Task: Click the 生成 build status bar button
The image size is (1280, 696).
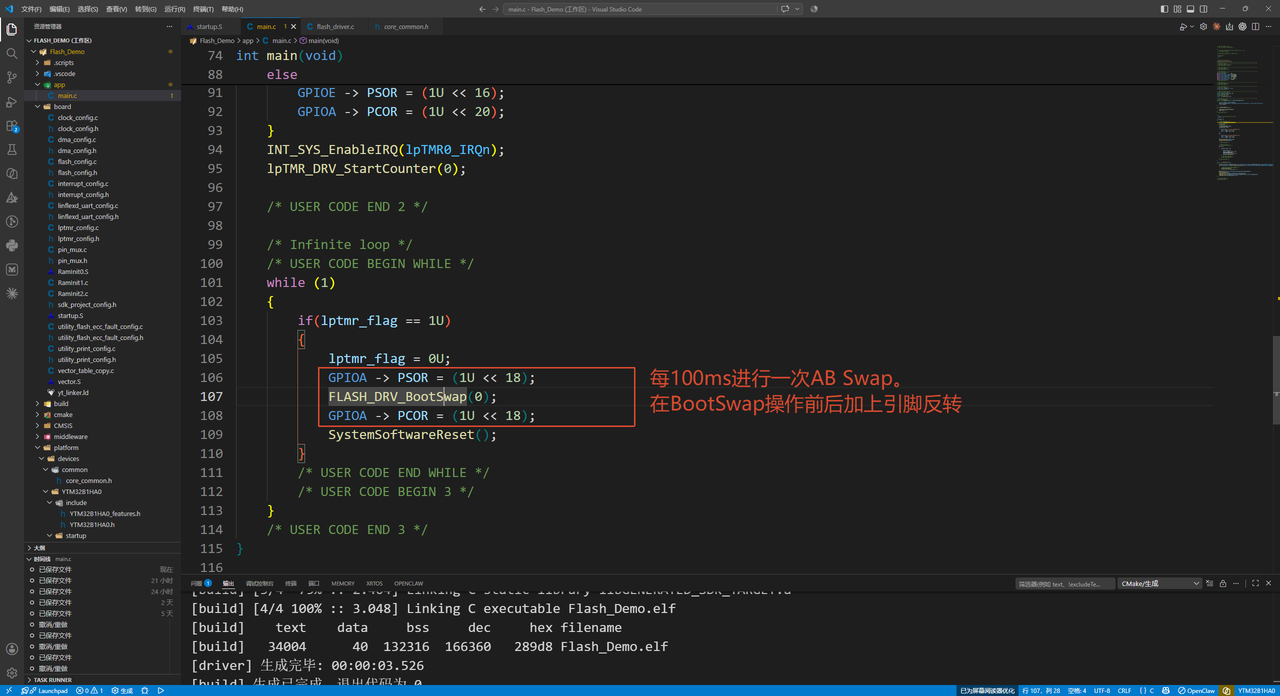Action: click(123, 691)
